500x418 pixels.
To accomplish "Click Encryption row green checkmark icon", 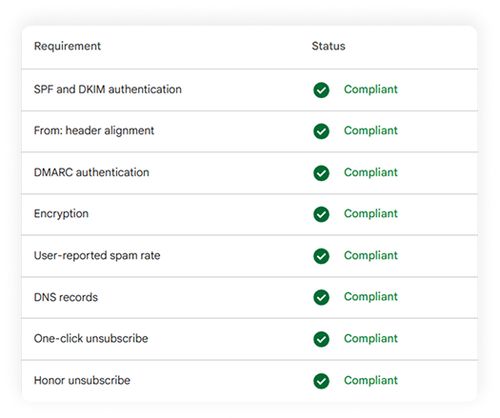I will [321, 214].
